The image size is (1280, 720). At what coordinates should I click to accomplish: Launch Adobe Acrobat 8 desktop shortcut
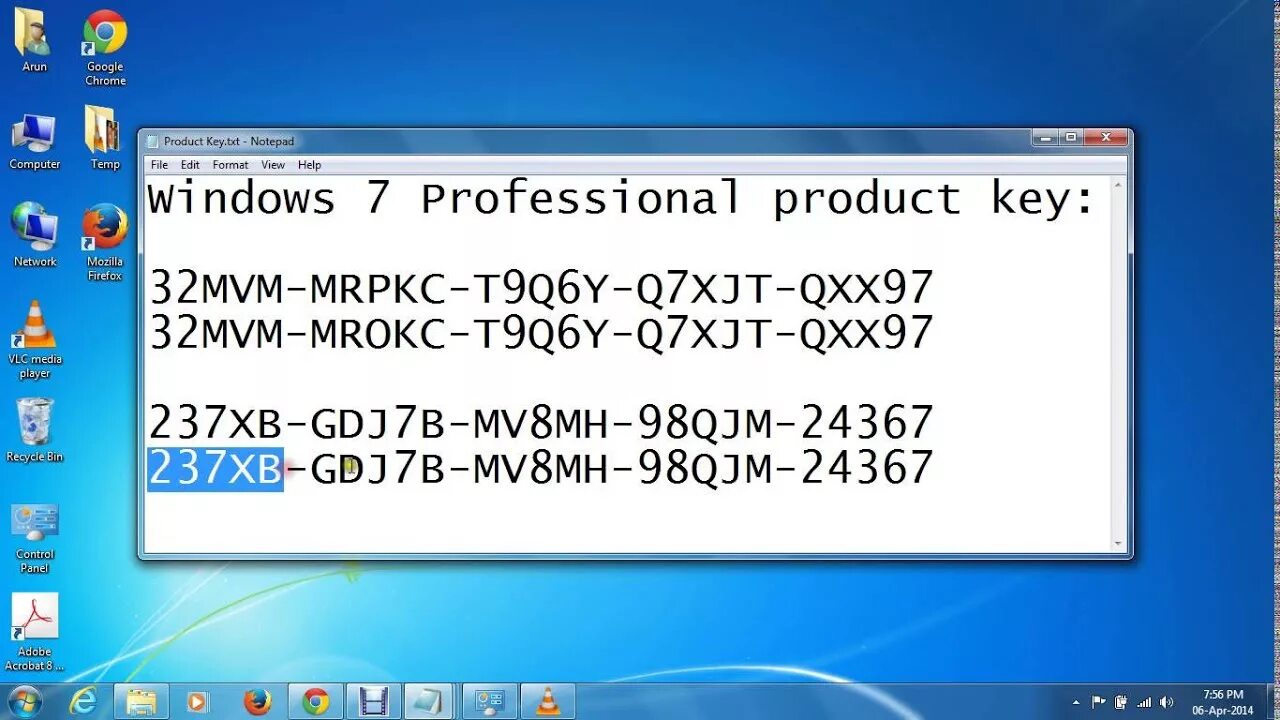35,632
